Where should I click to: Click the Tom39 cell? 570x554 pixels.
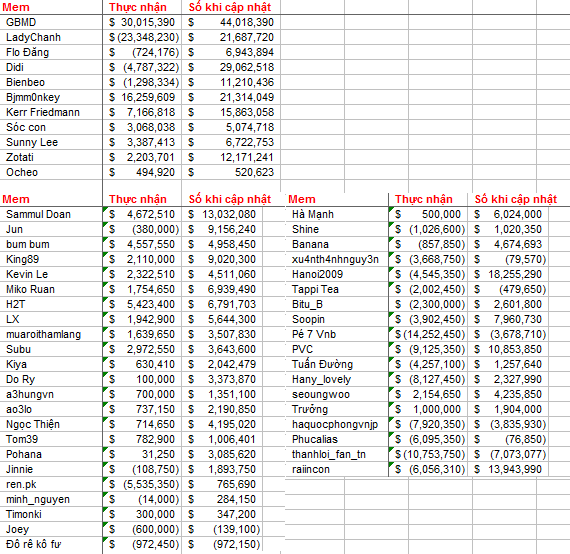pos(51,439)
